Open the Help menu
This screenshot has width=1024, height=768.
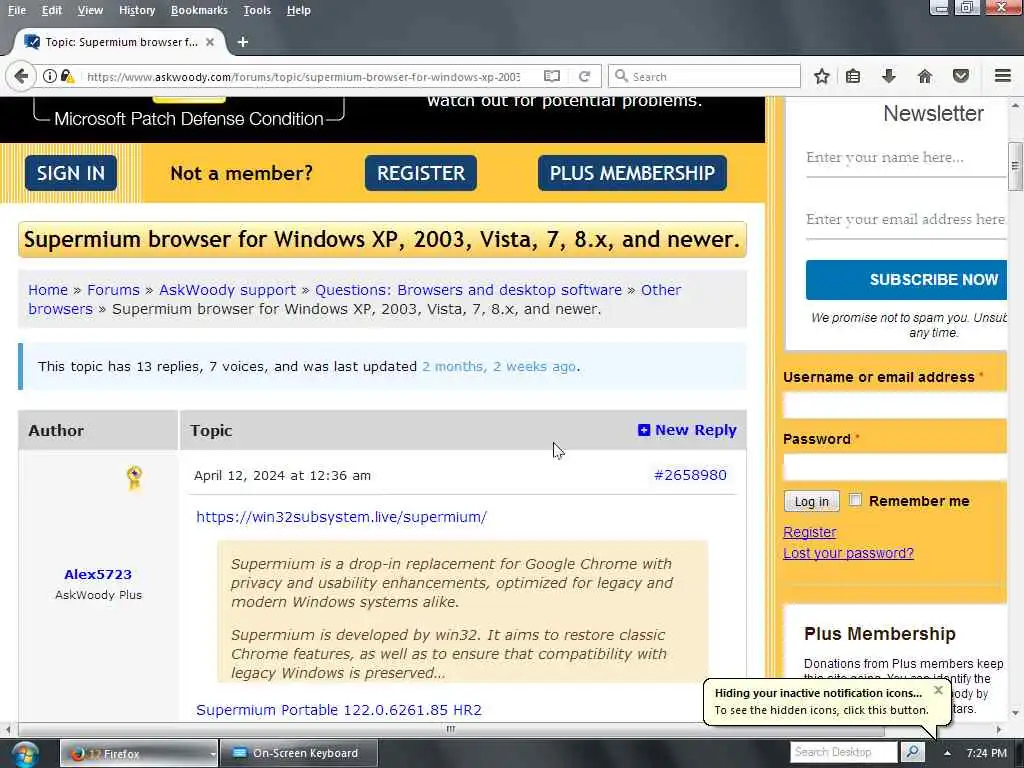click(x=298, y=10)
